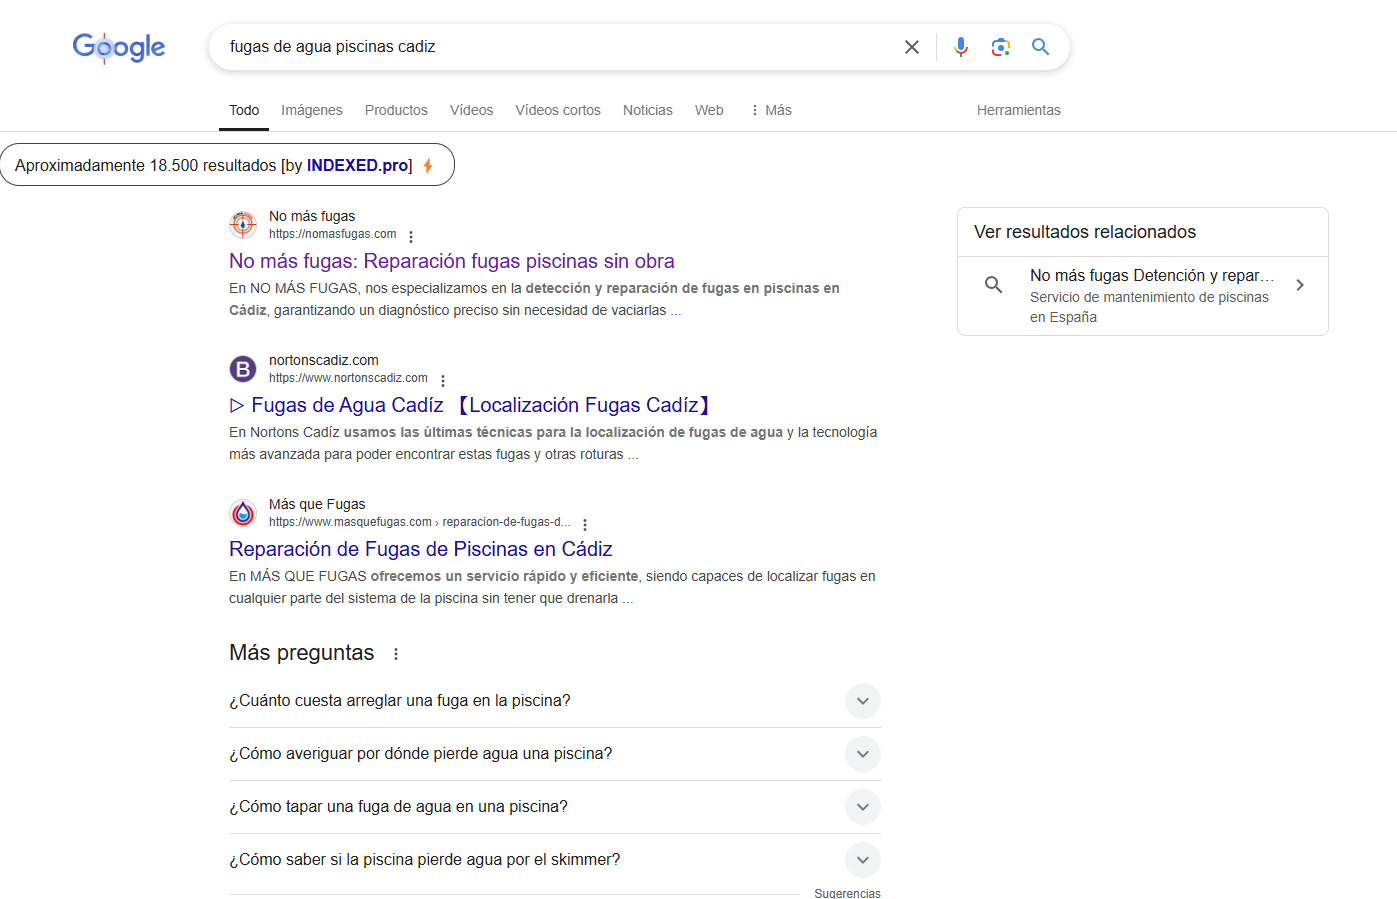Viewport: 1397px width, 899px height.
Task: Open Google Lens image search
Action: tap(1000, 47)
